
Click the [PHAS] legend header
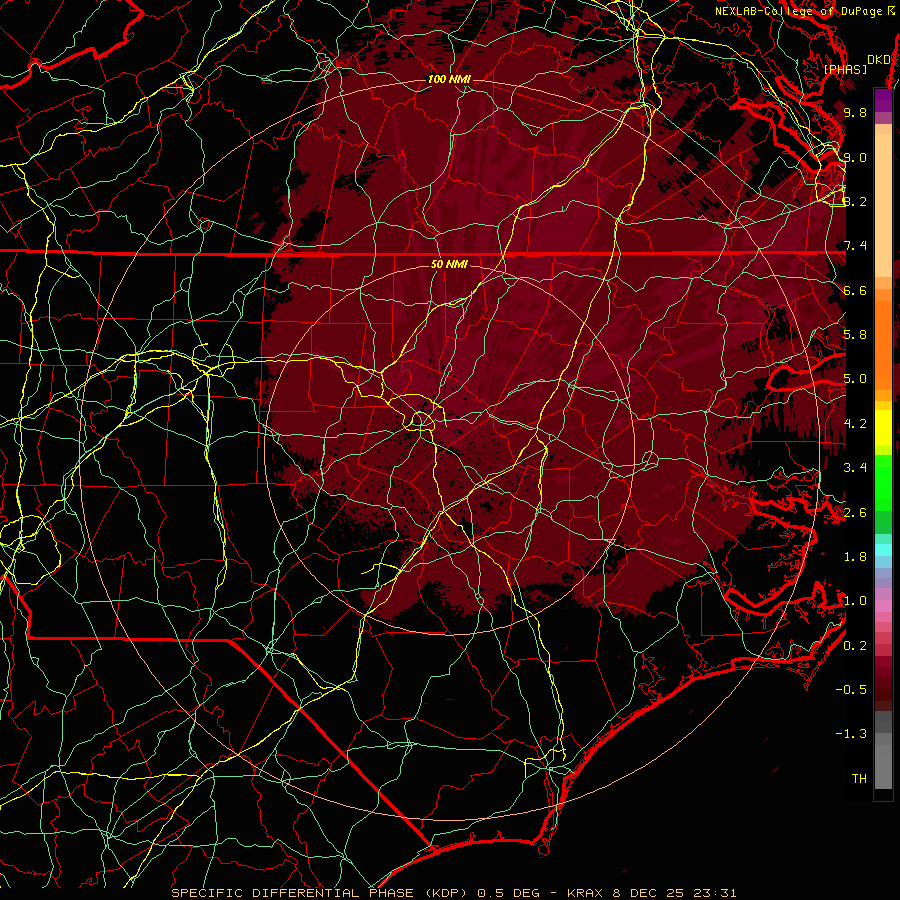(x=845, y=69)
